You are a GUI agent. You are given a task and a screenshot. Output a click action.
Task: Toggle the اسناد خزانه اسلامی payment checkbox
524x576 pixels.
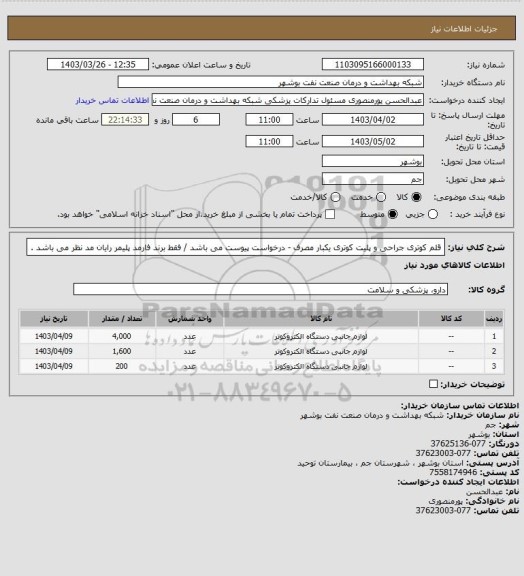pos(330,214)
